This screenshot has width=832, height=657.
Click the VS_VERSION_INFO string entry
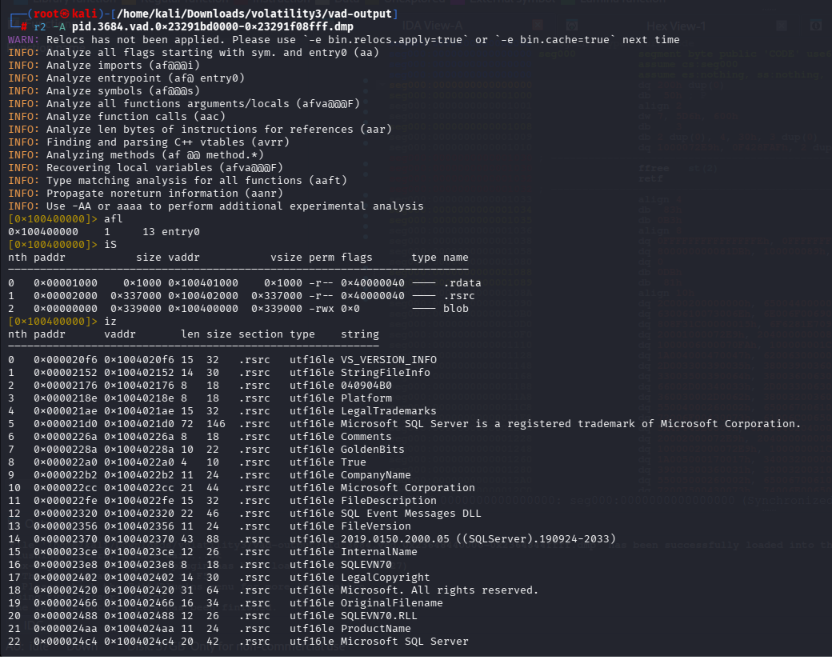click(x=388, y=360)
